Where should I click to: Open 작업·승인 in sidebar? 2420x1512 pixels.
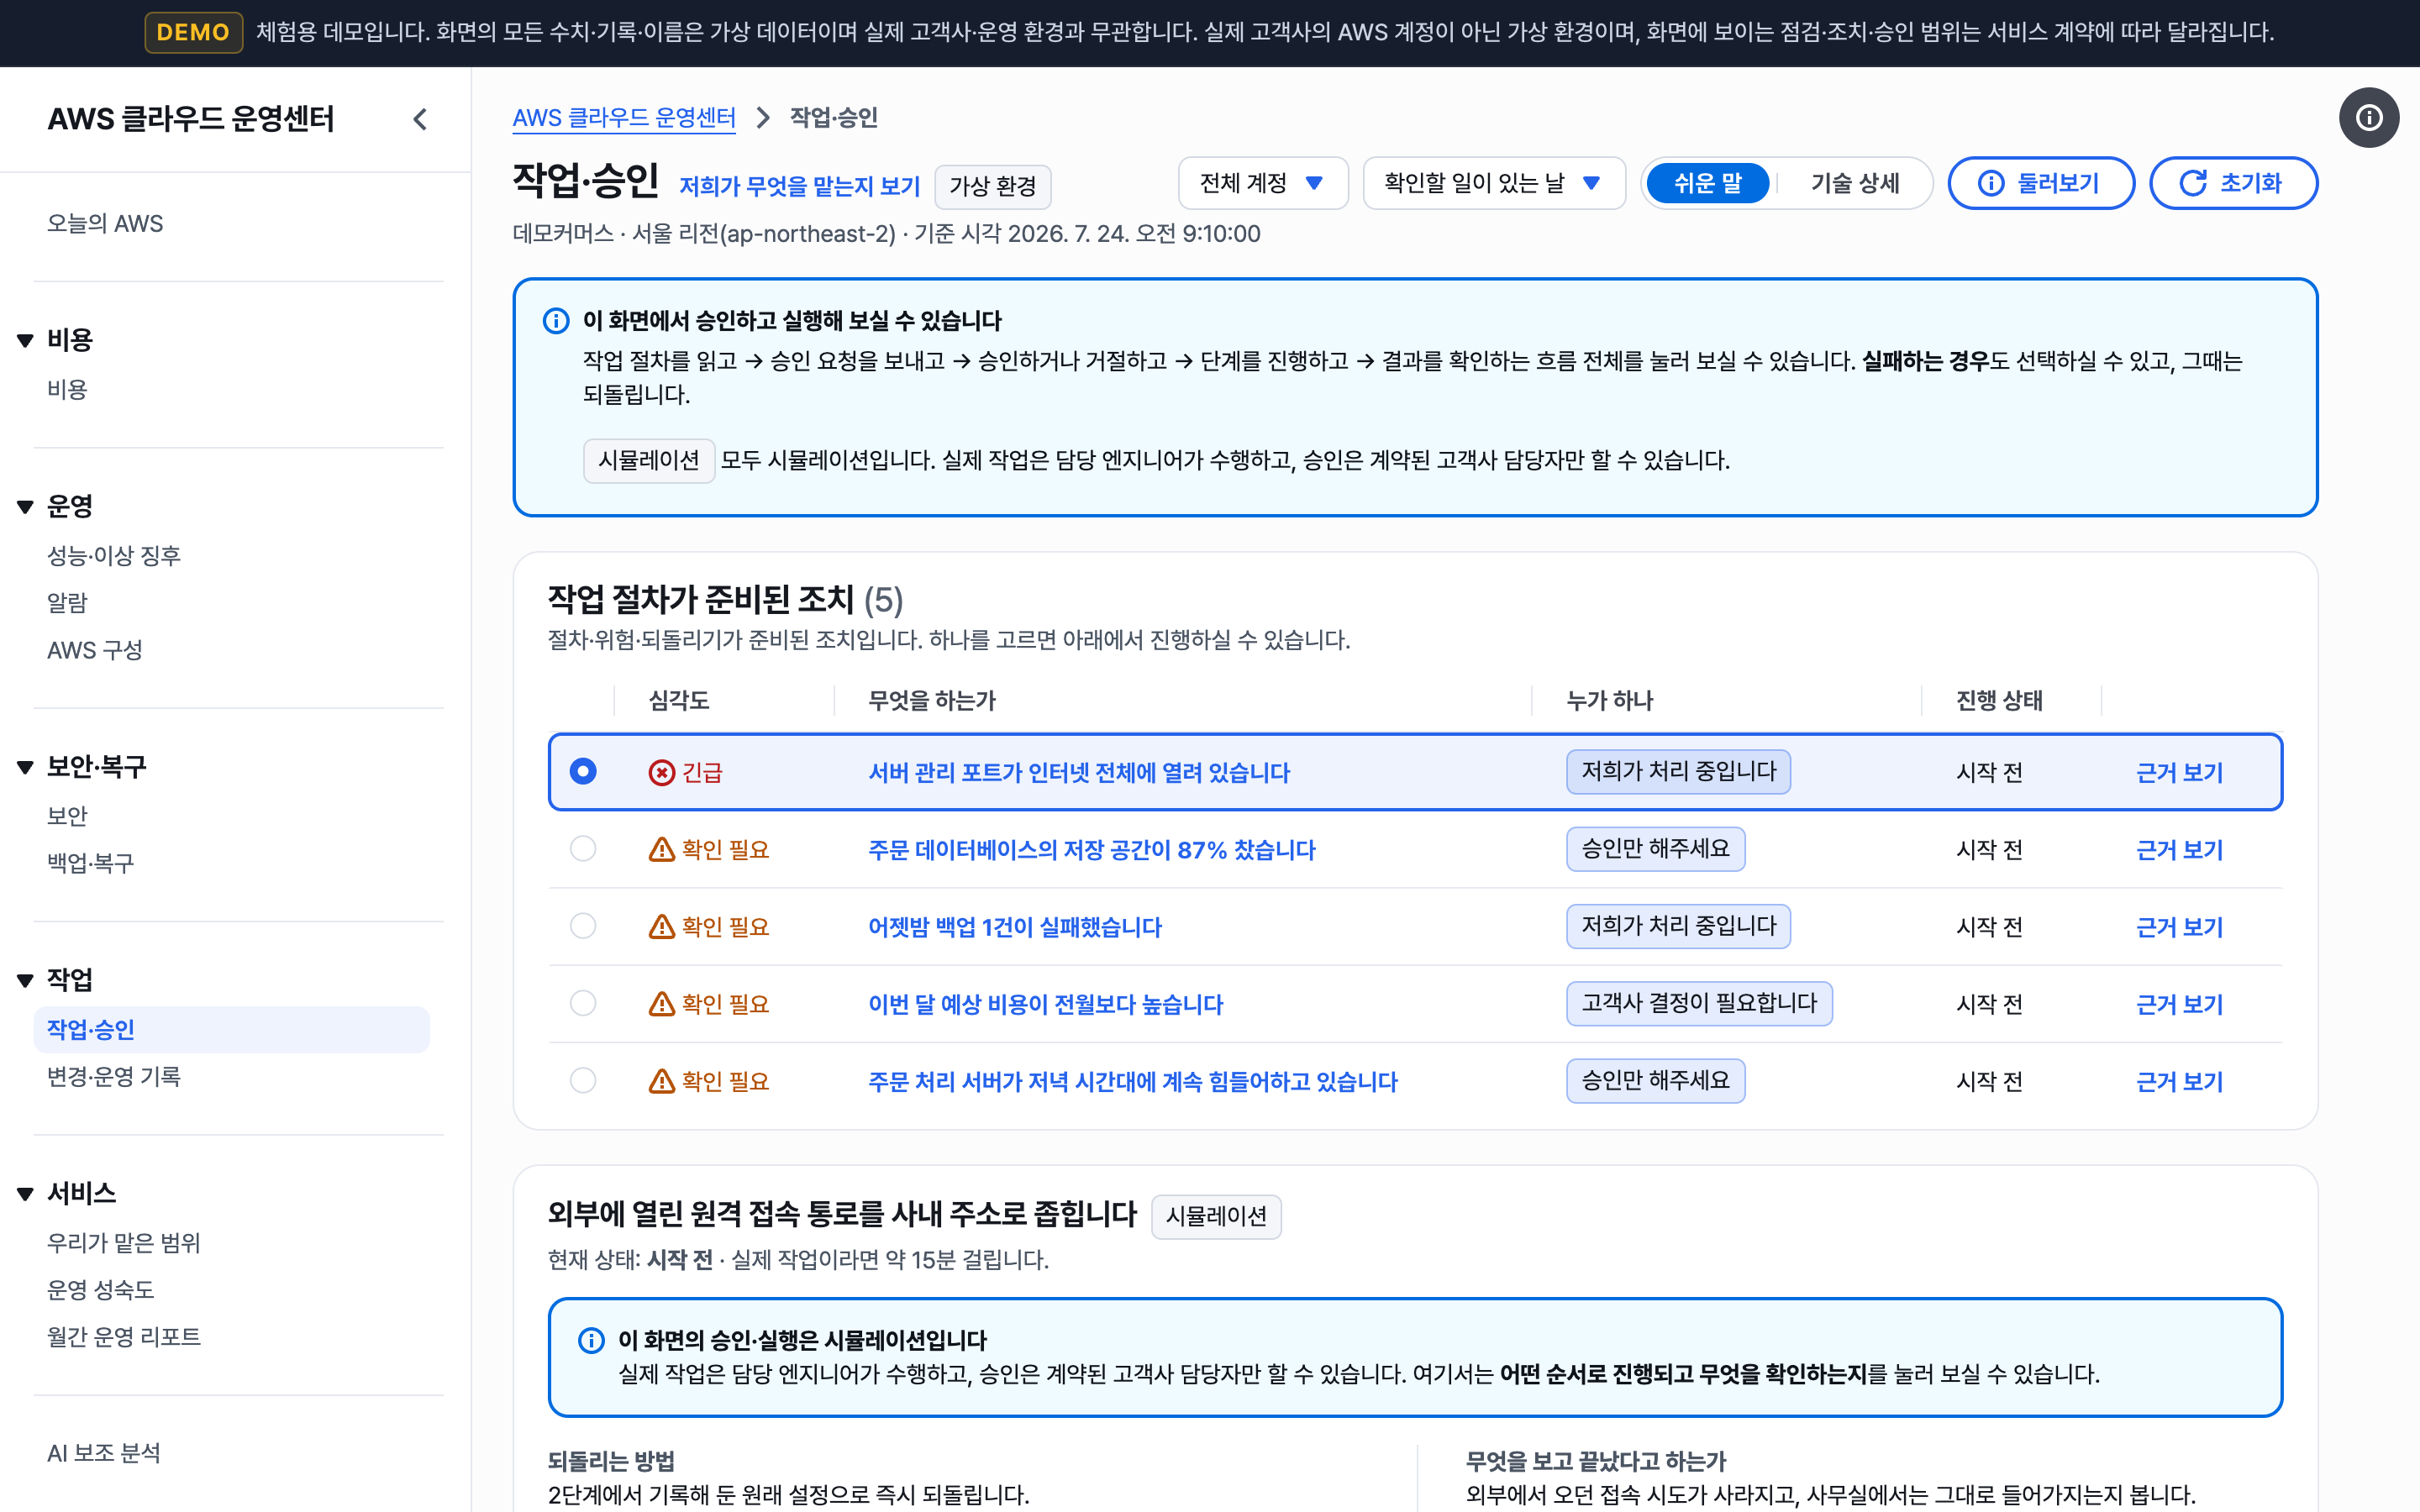(x=231, y=1029)
